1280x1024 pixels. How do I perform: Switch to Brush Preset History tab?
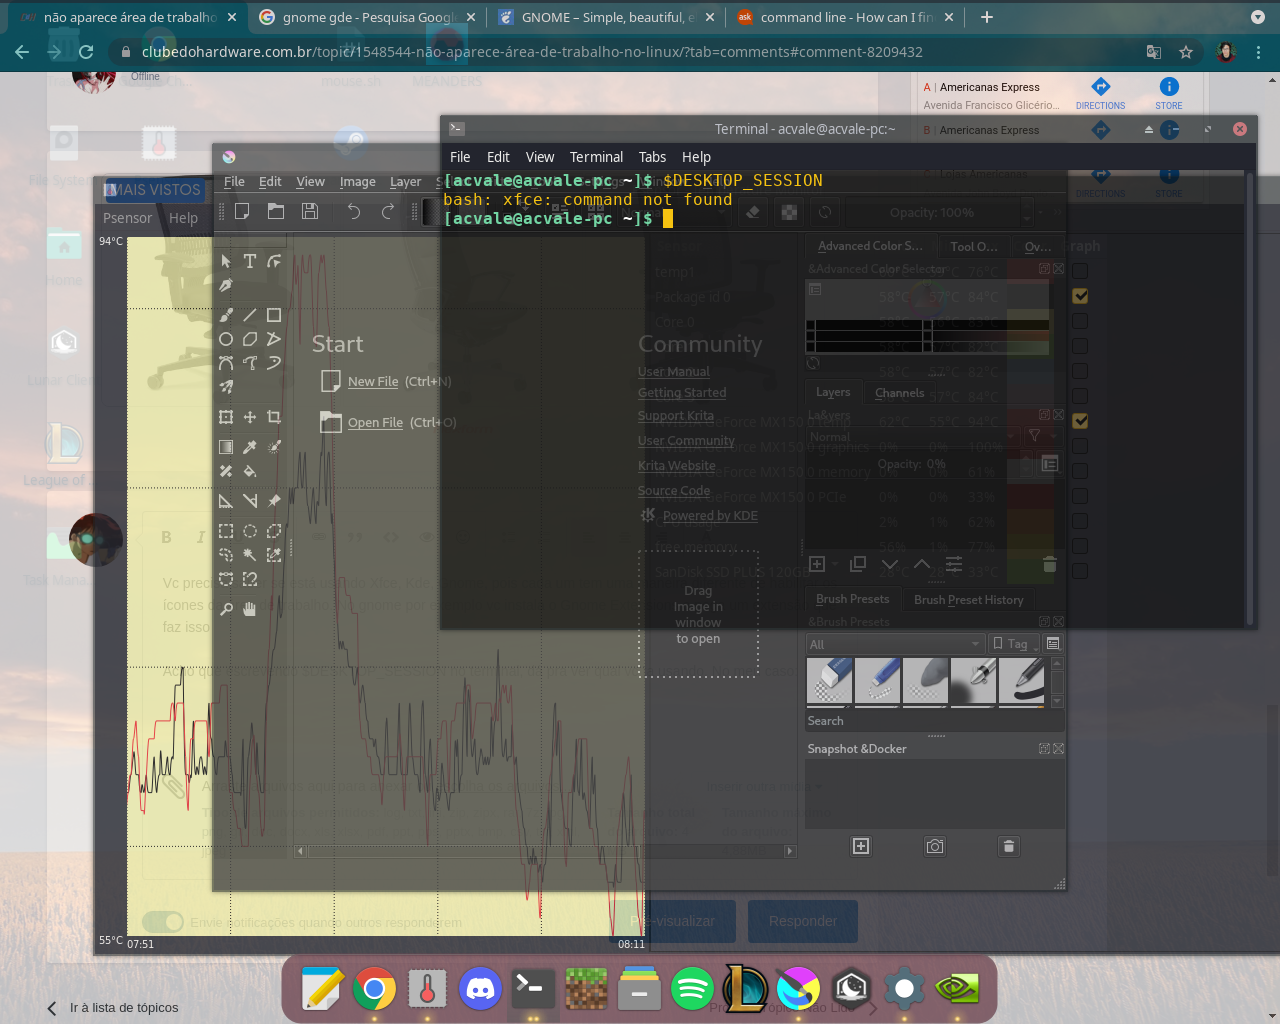(968, 600)
